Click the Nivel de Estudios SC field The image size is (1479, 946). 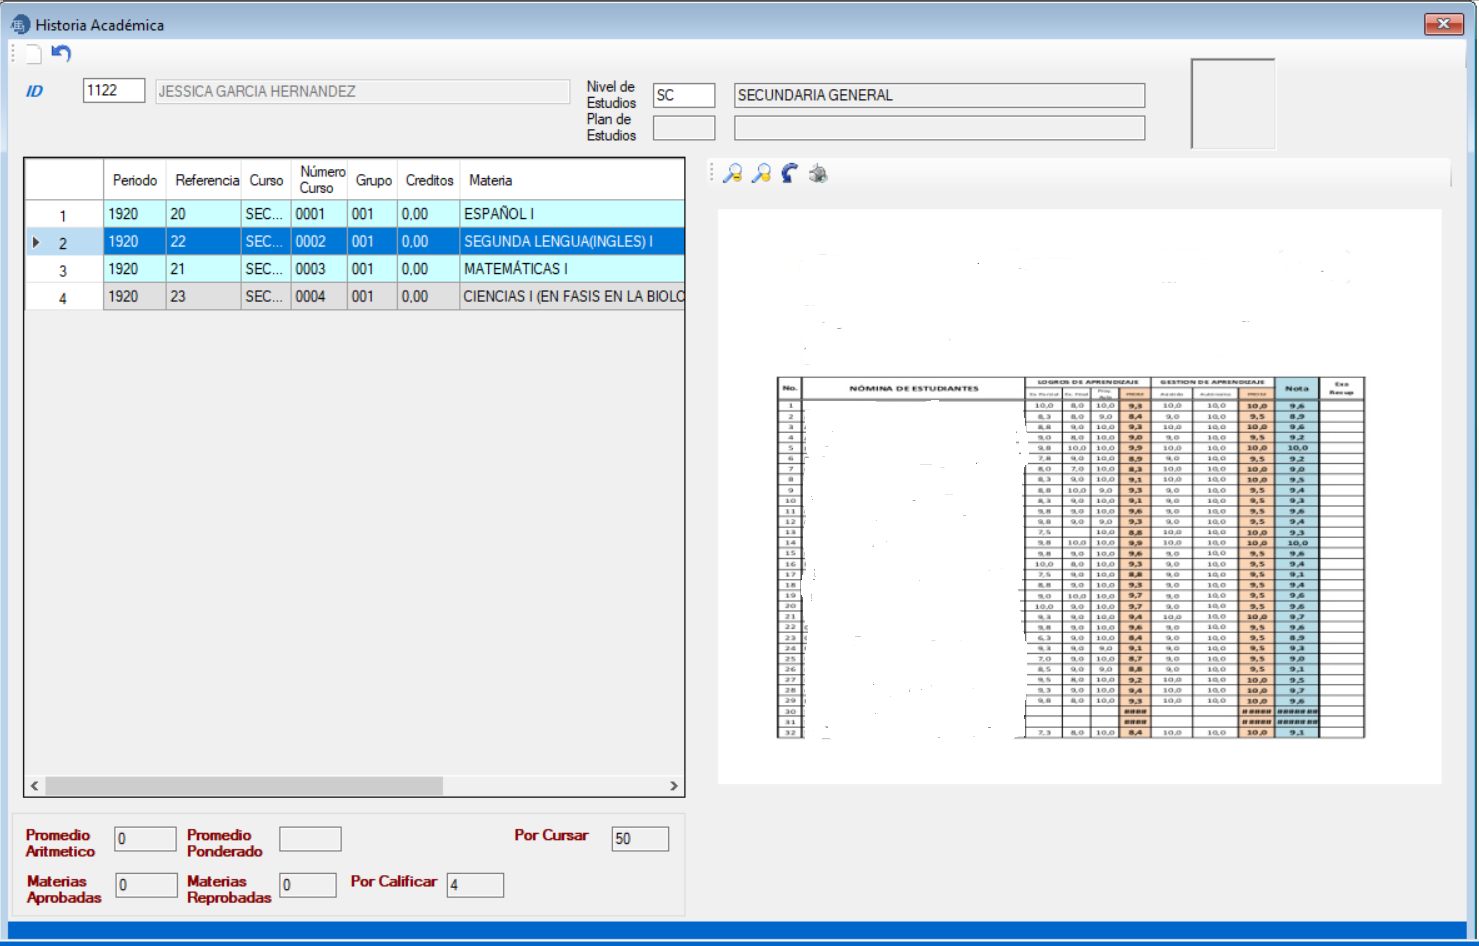(x=683, y=96)
